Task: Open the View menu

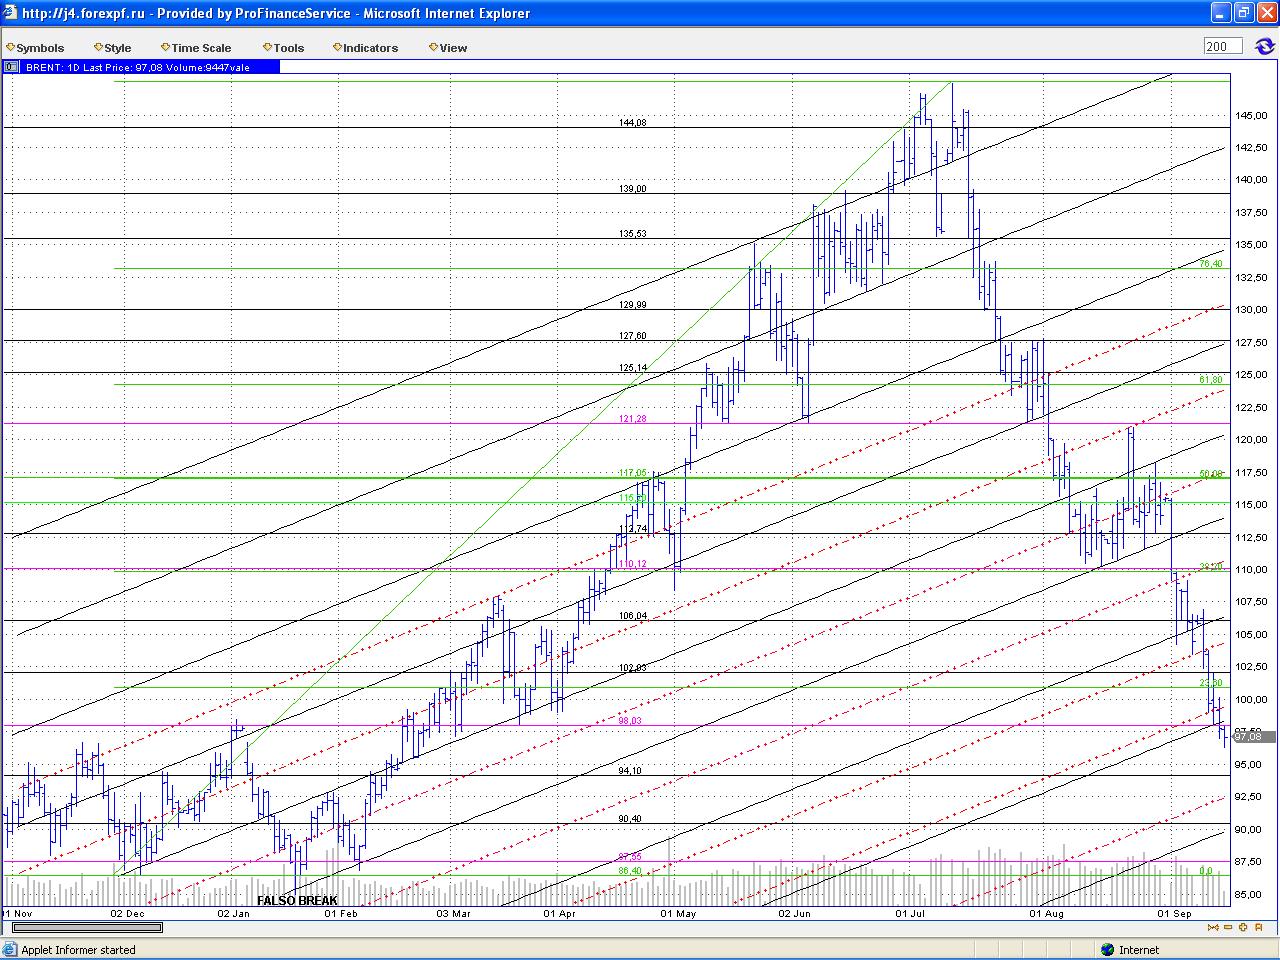Action: pyautogui.click(x=448, y=47)
